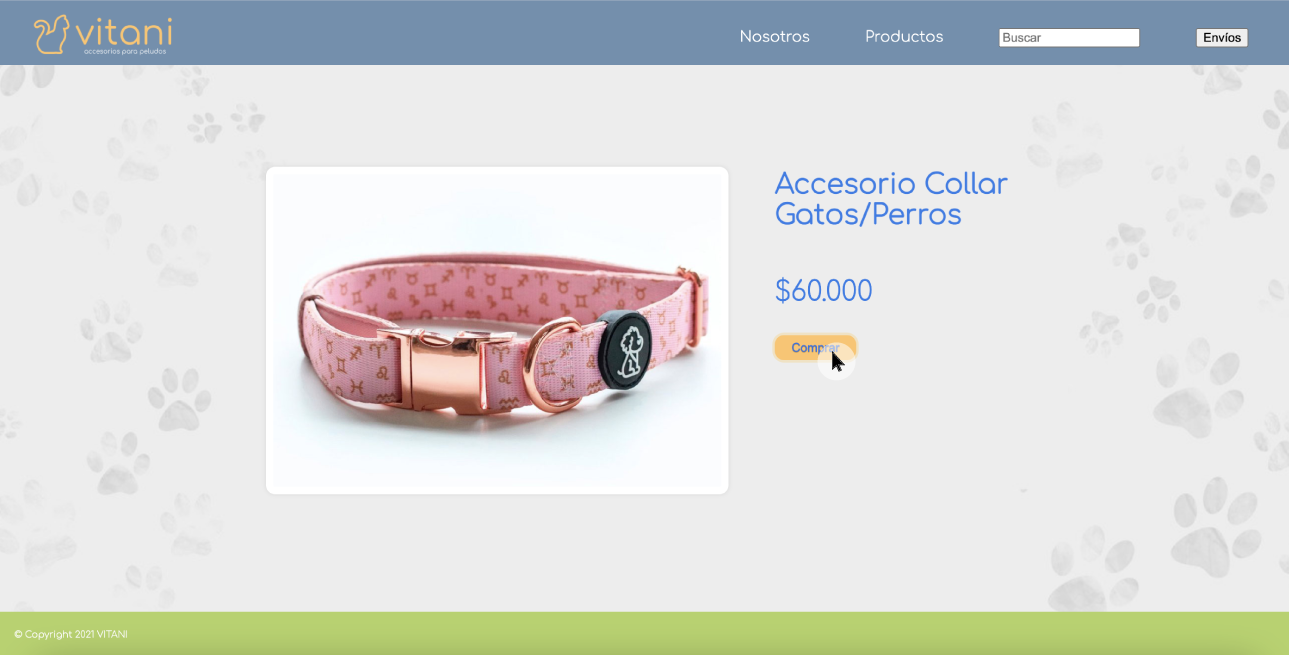Screen dimensions: 1289x655
Task: Focus the Buscar search field
Action: point(1069,38)
